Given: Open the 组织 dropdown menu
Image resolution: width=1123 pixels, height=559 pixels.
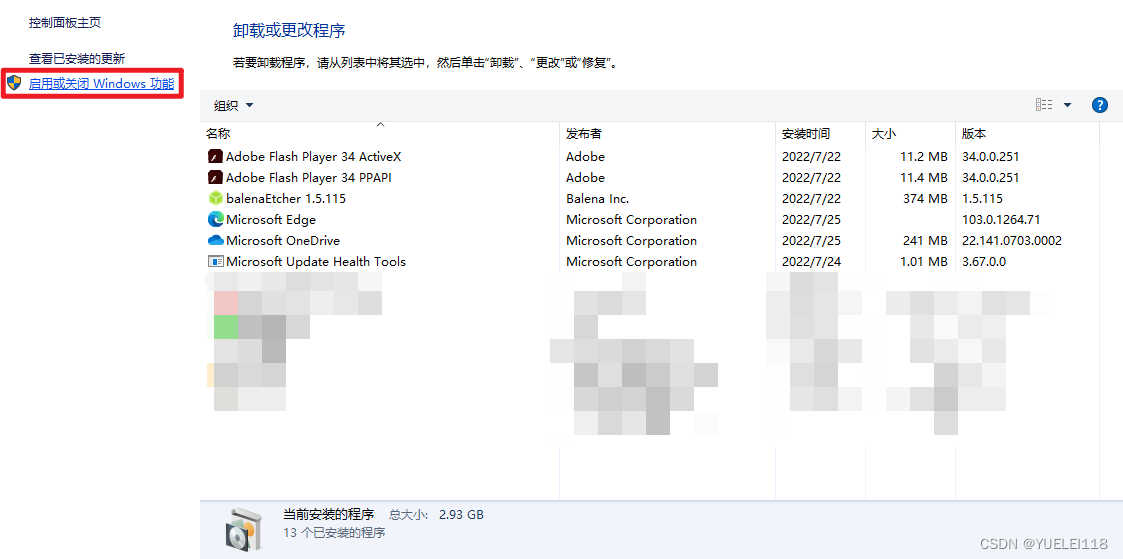Looking at the screenshot, I should pos(233,106).
